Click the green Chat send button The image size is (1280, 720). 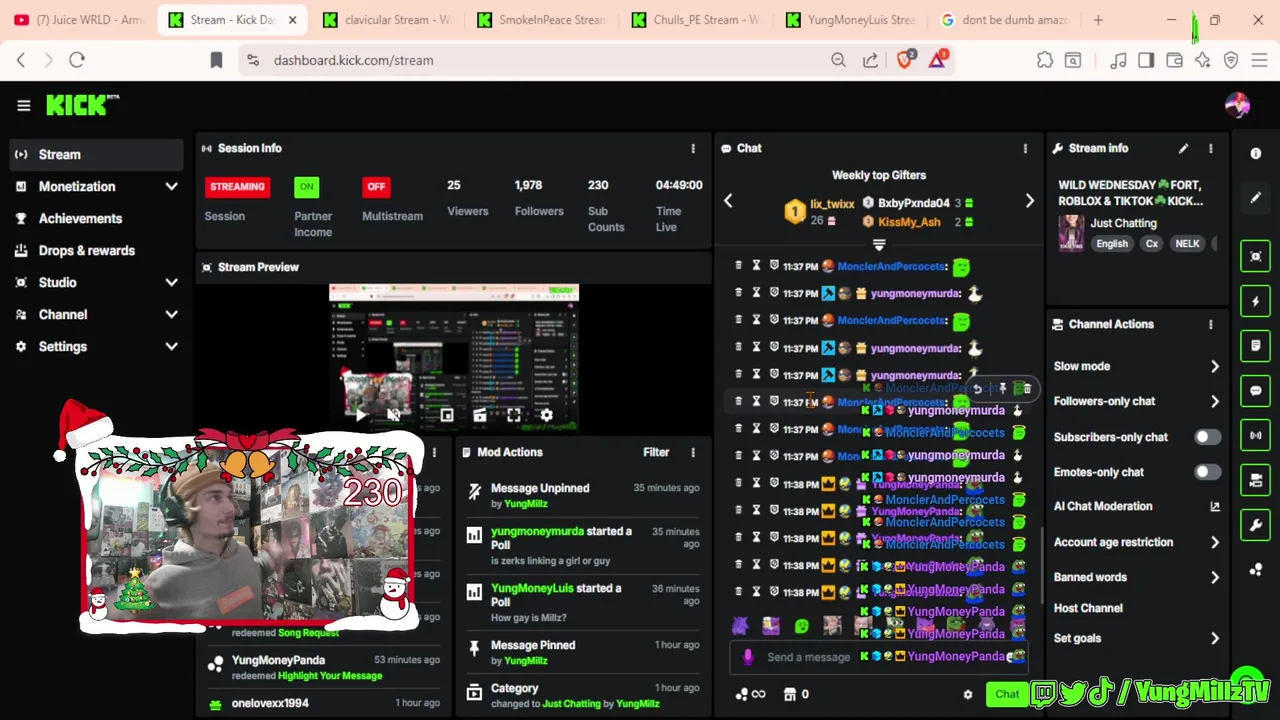(x=1007, y=694)
